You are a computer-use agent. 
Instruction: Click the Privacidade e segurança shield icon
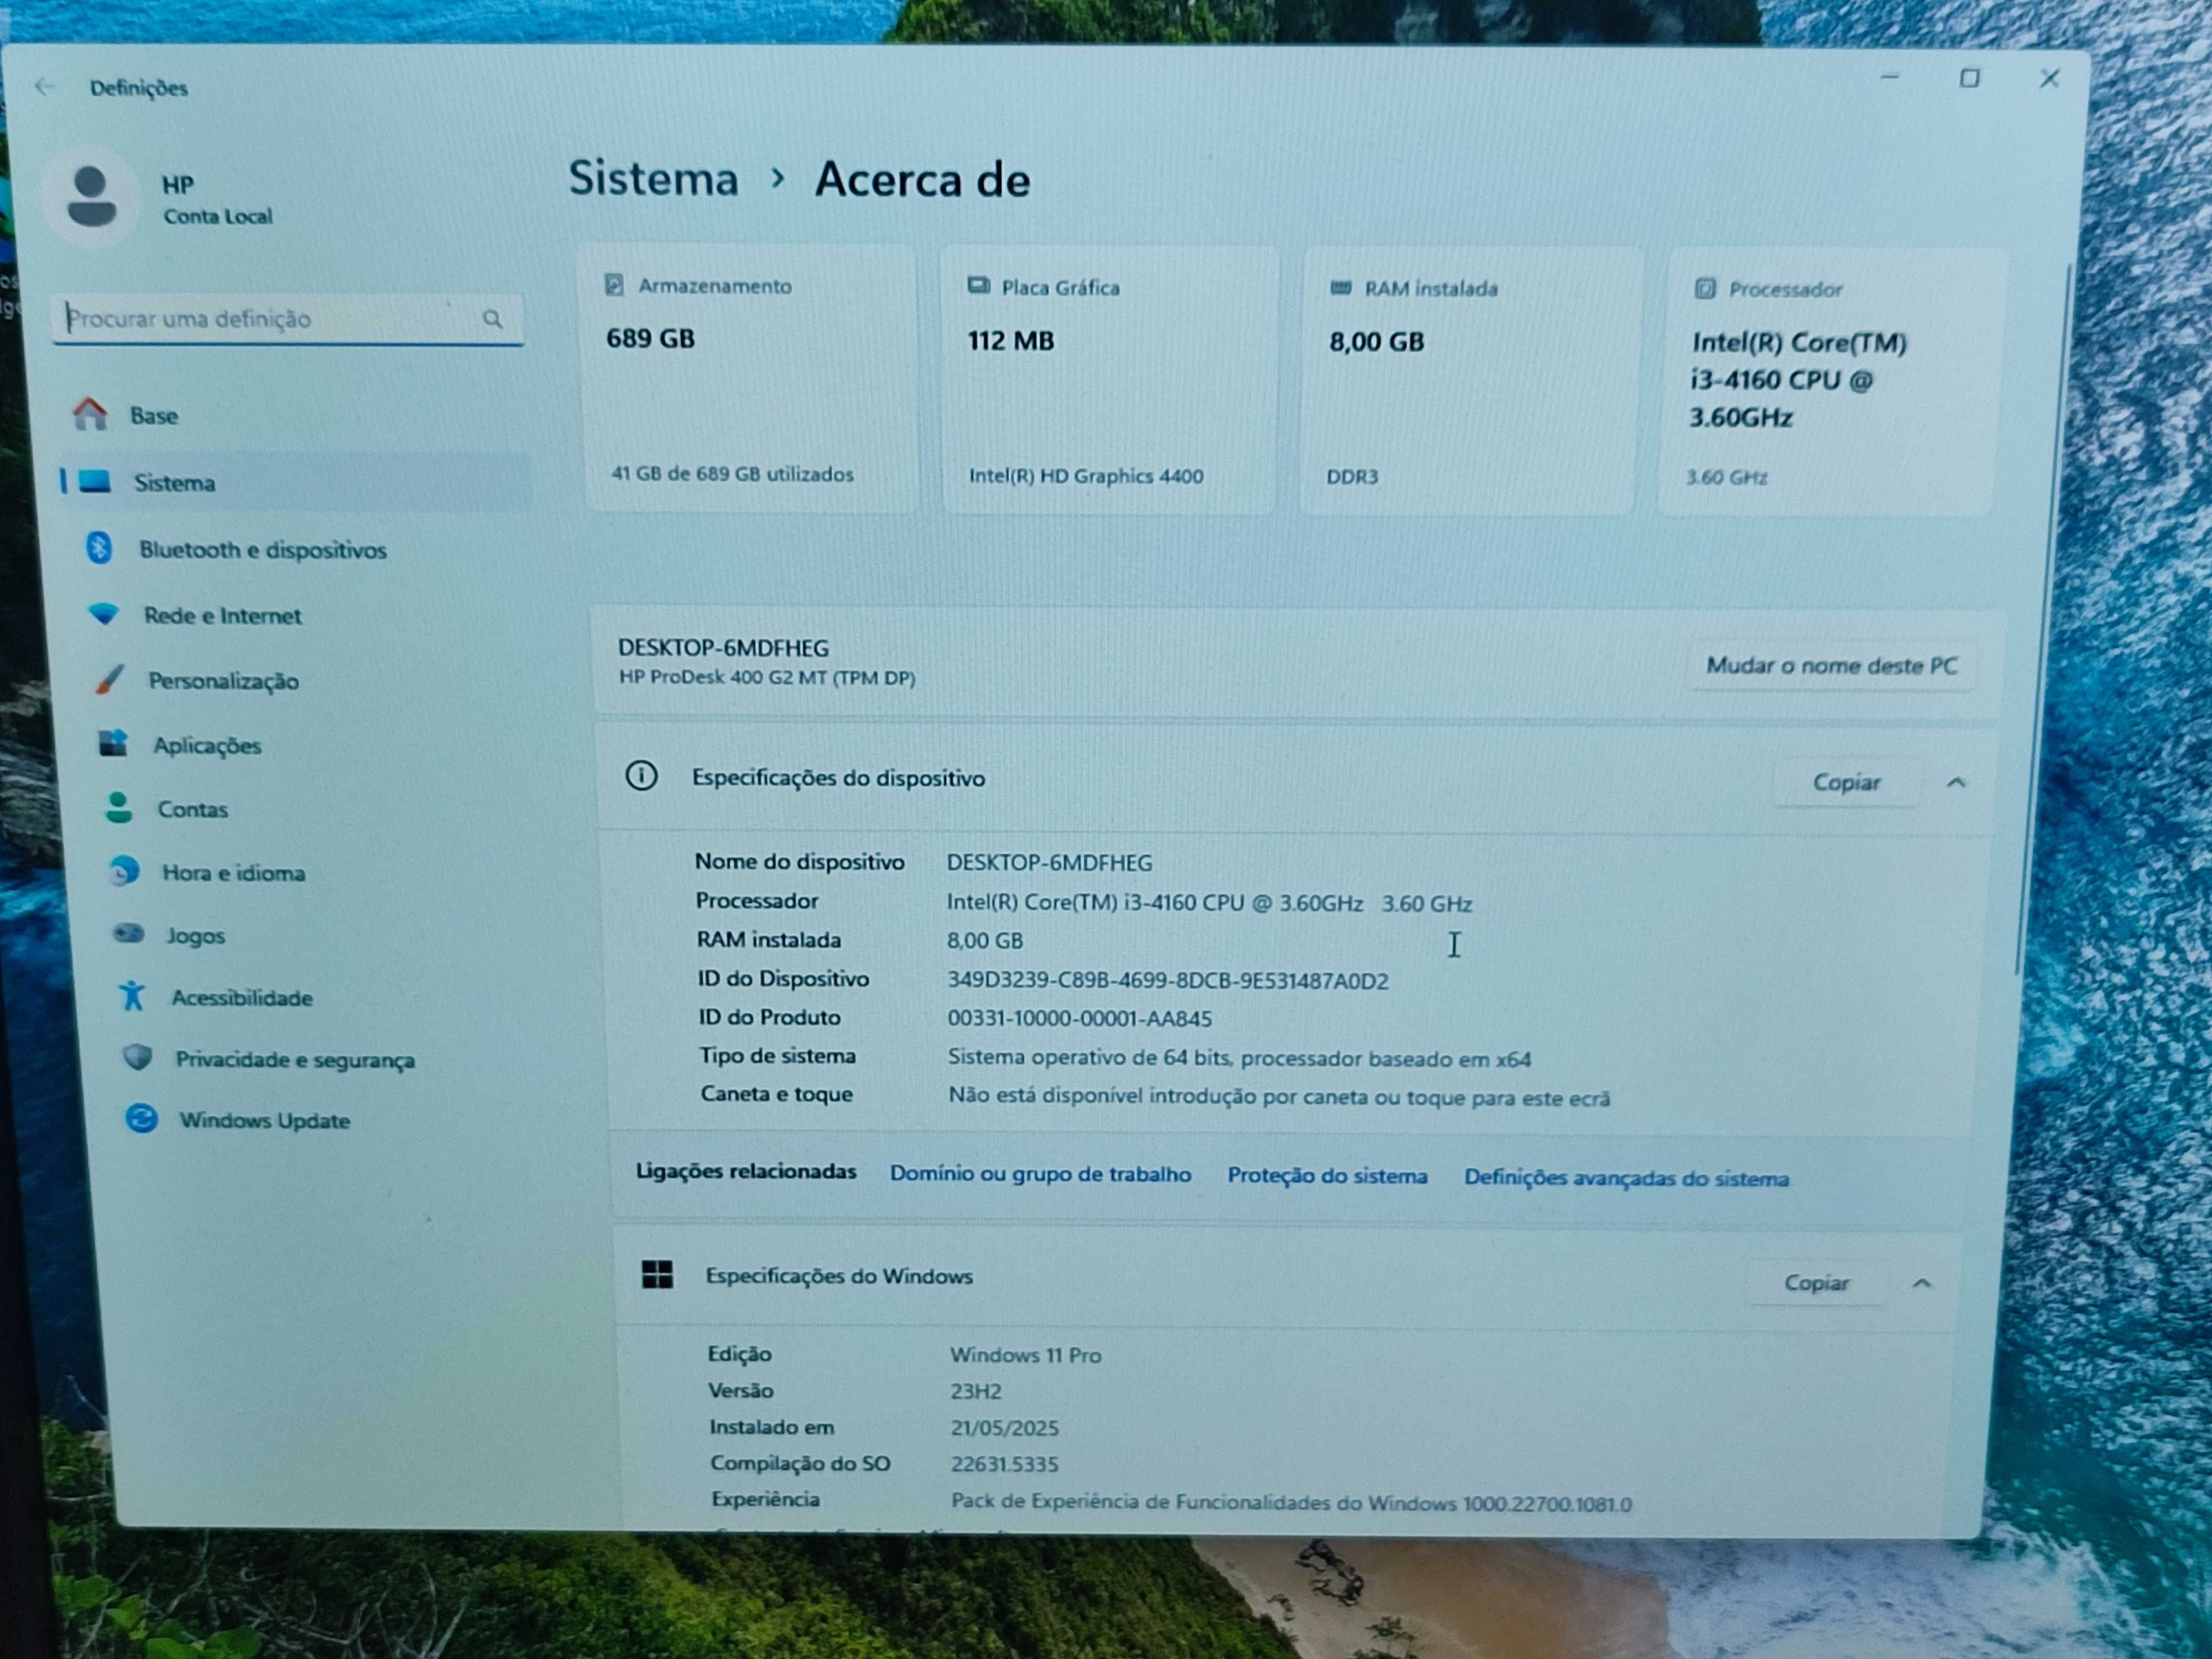[138, 1057]
